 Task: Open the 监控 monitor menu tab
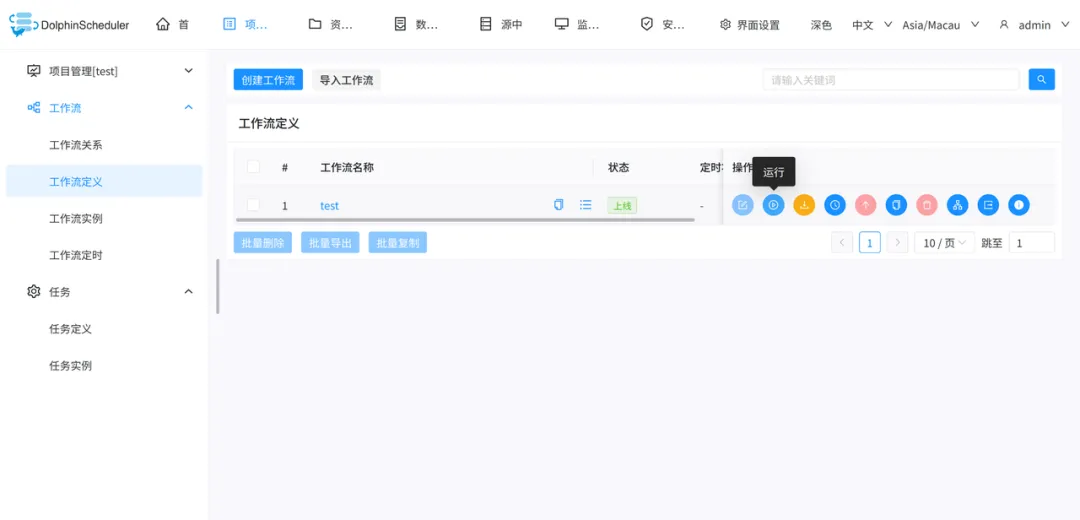point(577,25)
